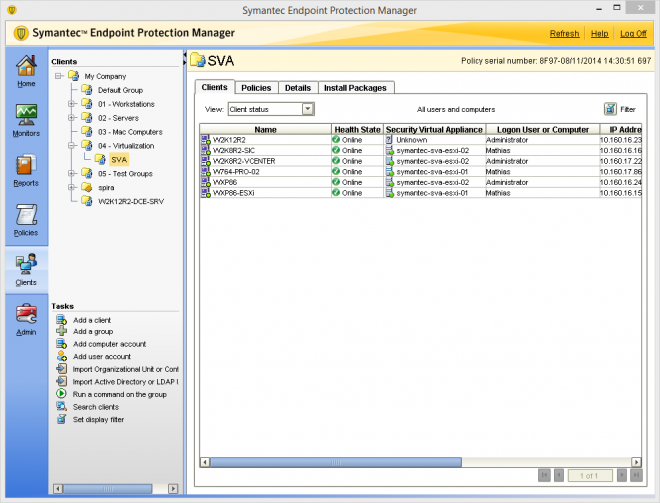
Task: Click the Add a group plus icon
Action: pos(61,331)
